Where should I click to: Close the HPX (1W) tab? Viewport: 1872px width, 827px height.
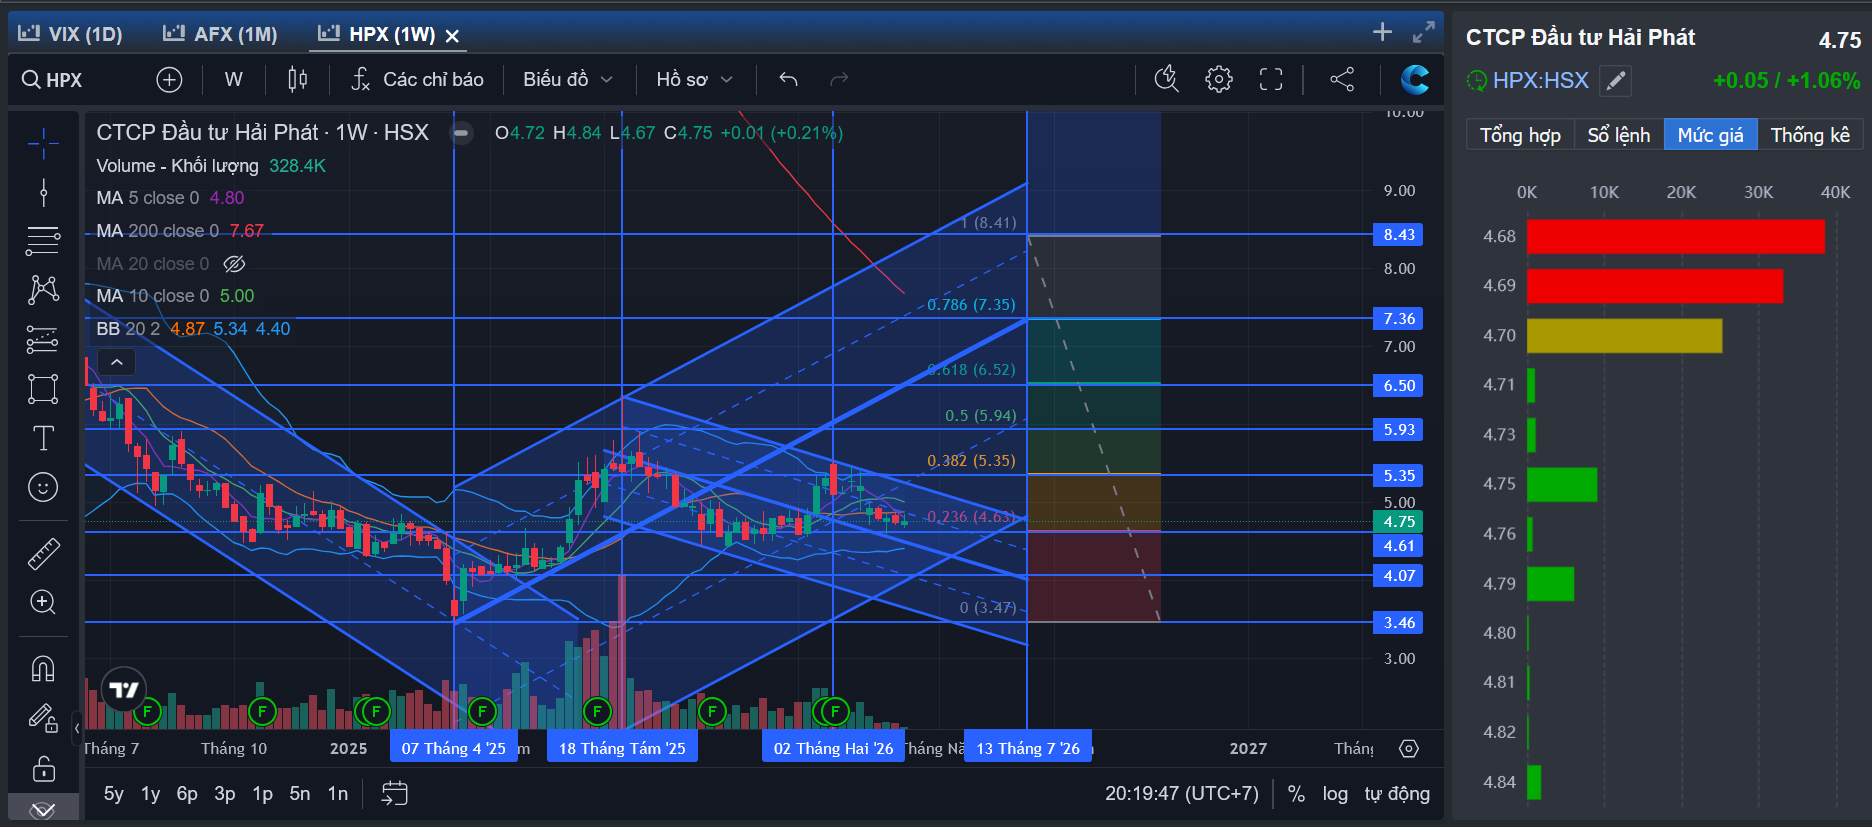tap(452, 36)
